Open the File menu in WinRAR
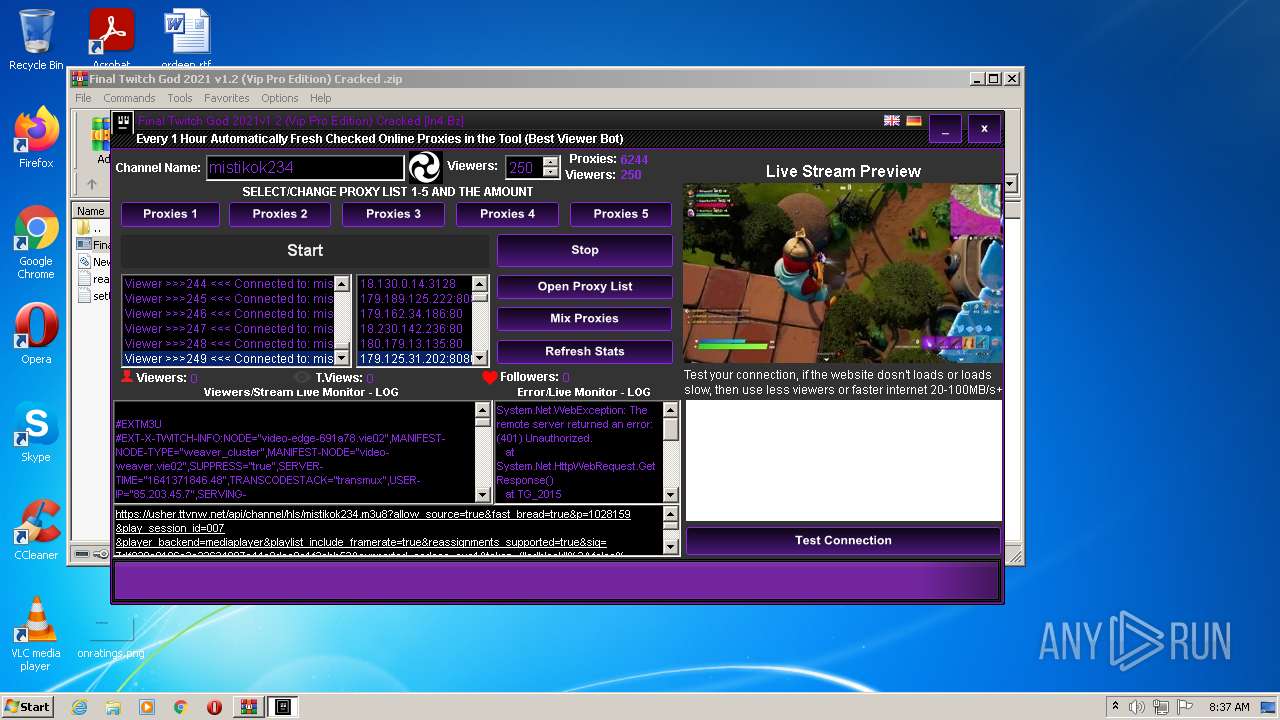Viewport: 1280px width, 720px height. (83, 98)
